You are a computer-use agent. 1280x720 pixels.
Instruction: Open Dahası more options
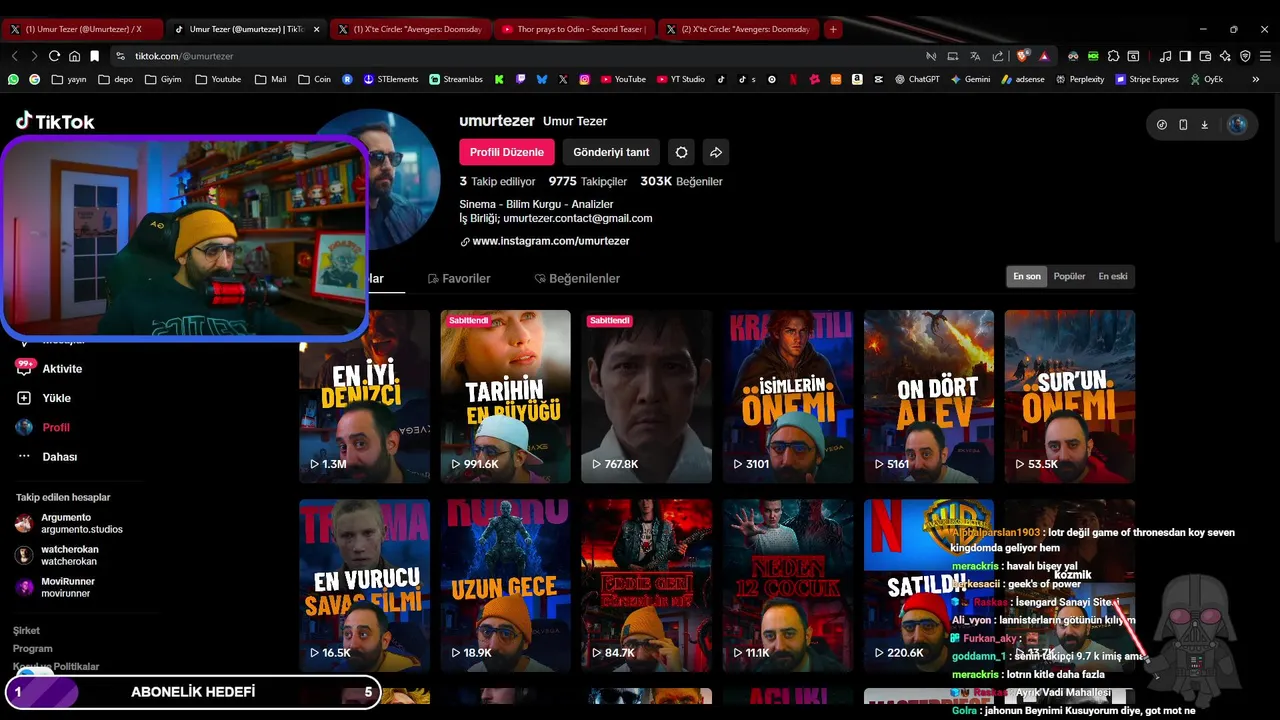(x=47, y=456)
